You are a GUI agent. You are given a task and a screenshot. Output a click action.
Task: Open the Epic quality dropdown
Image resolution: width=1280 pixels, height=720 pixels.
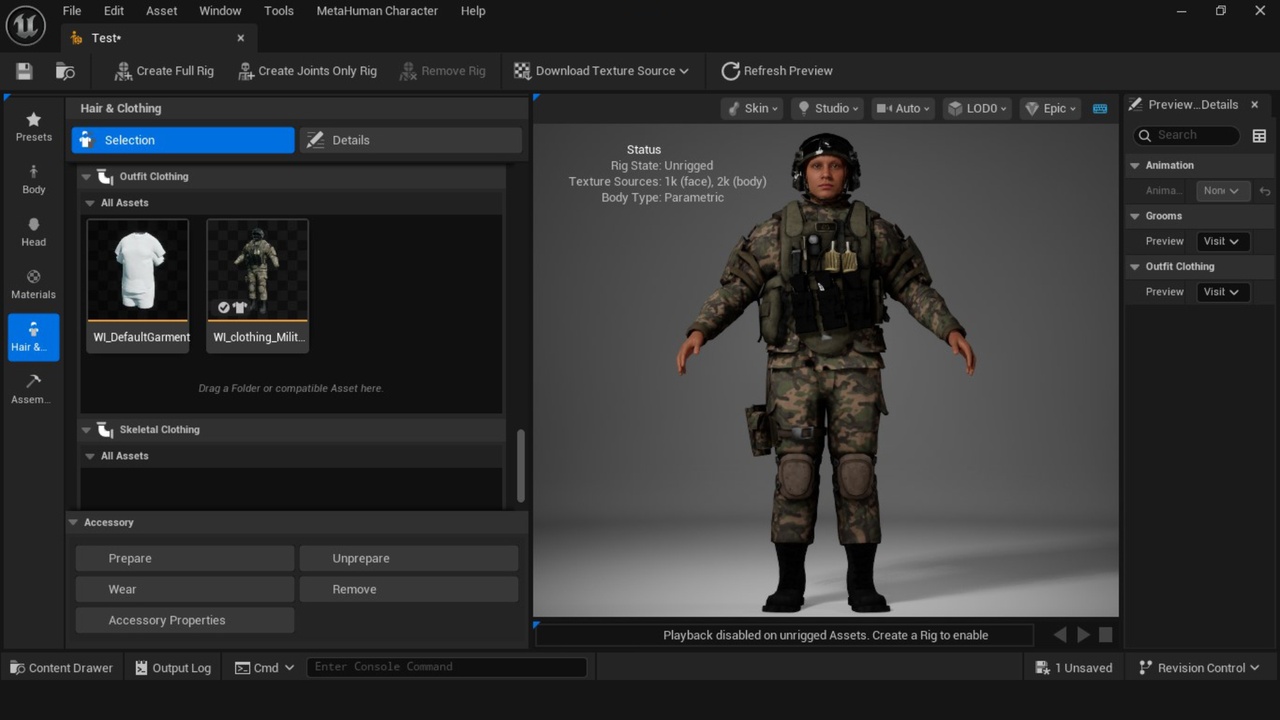point(1050,108)
